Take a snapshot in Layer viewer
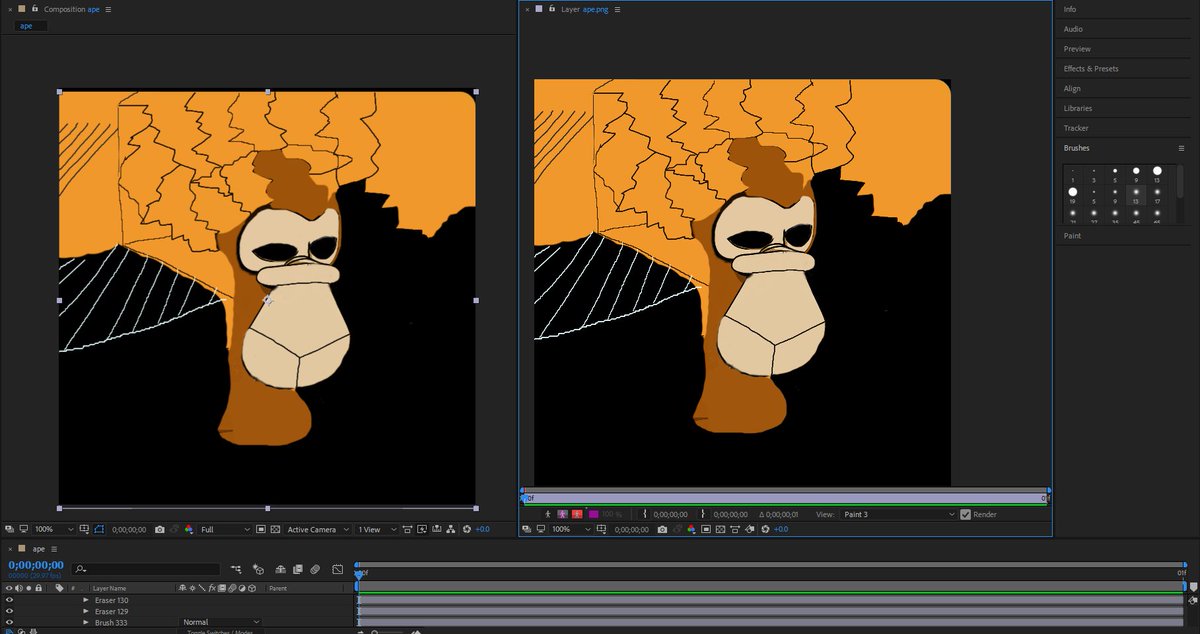The width and height of the screenshot is (1200, 634). pos(661,530)
